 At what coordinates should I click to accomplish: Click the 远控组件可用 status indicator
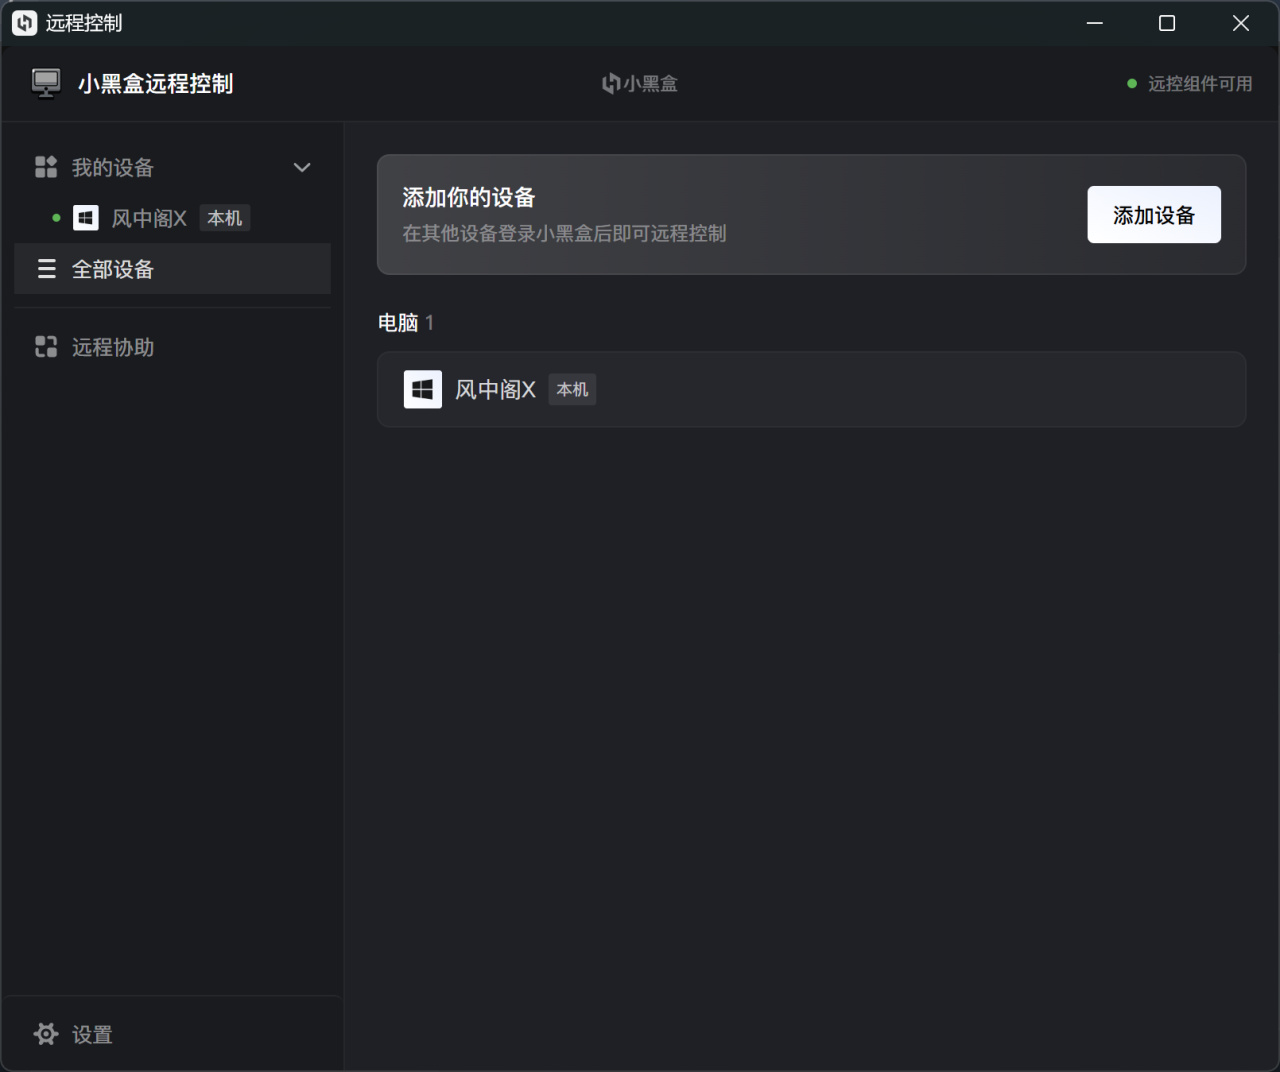1189,84
